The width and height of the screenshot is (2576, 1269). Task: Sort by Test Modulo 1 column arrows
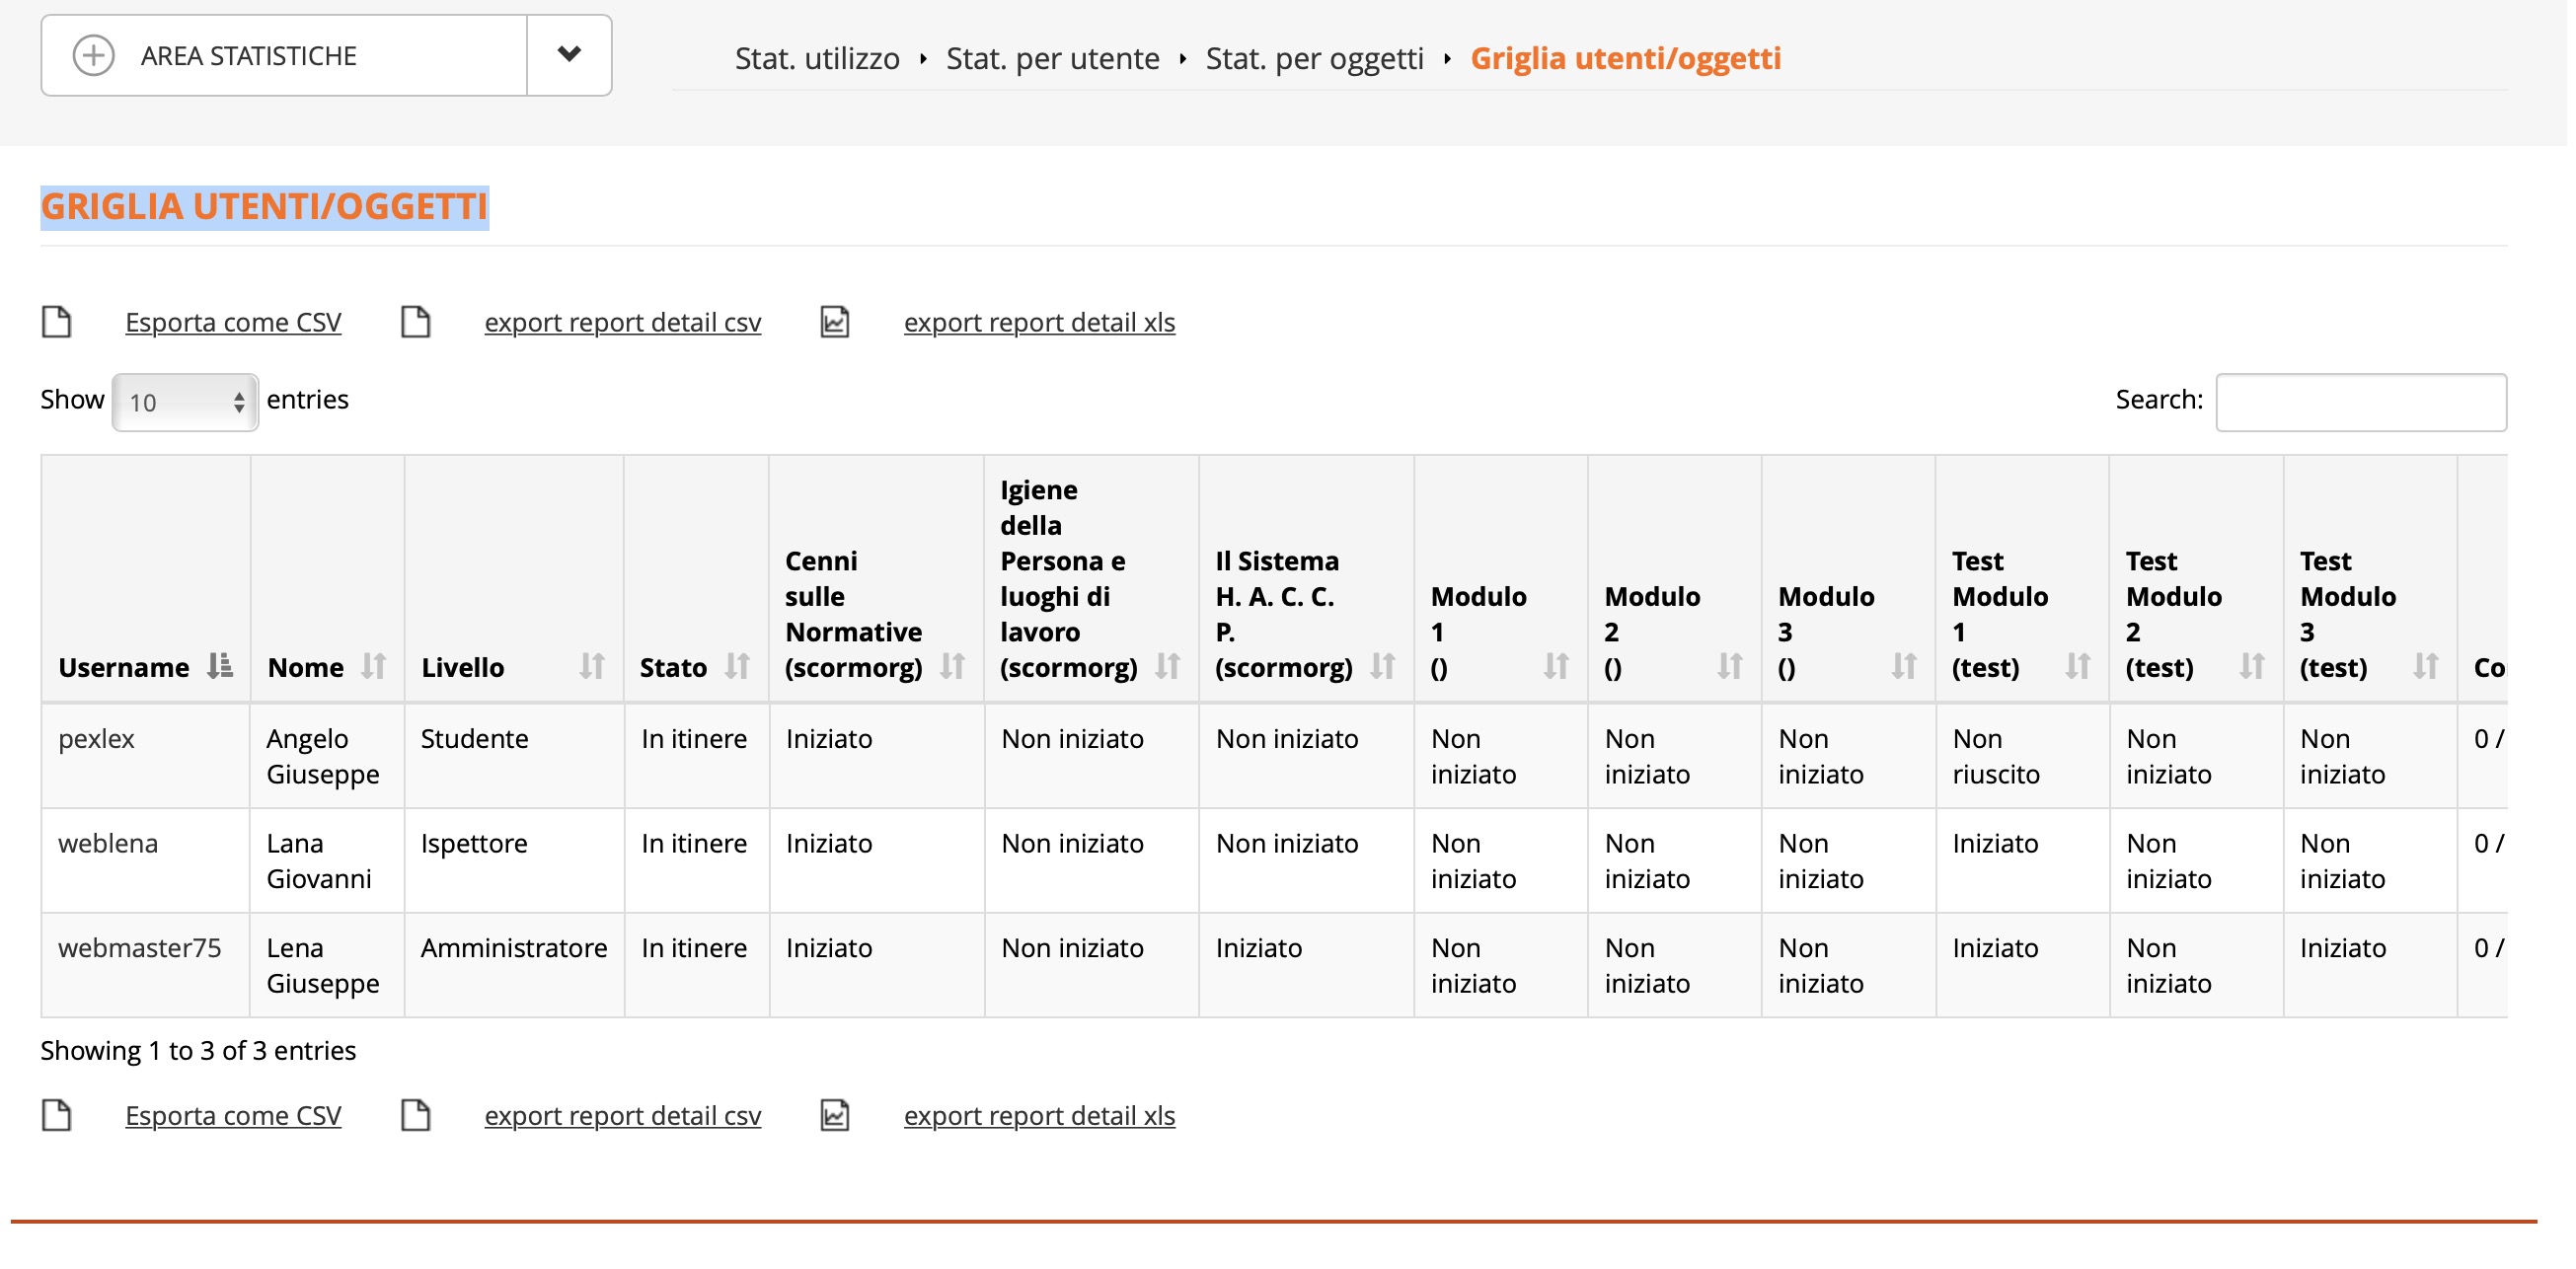(x=2076, y=665)
